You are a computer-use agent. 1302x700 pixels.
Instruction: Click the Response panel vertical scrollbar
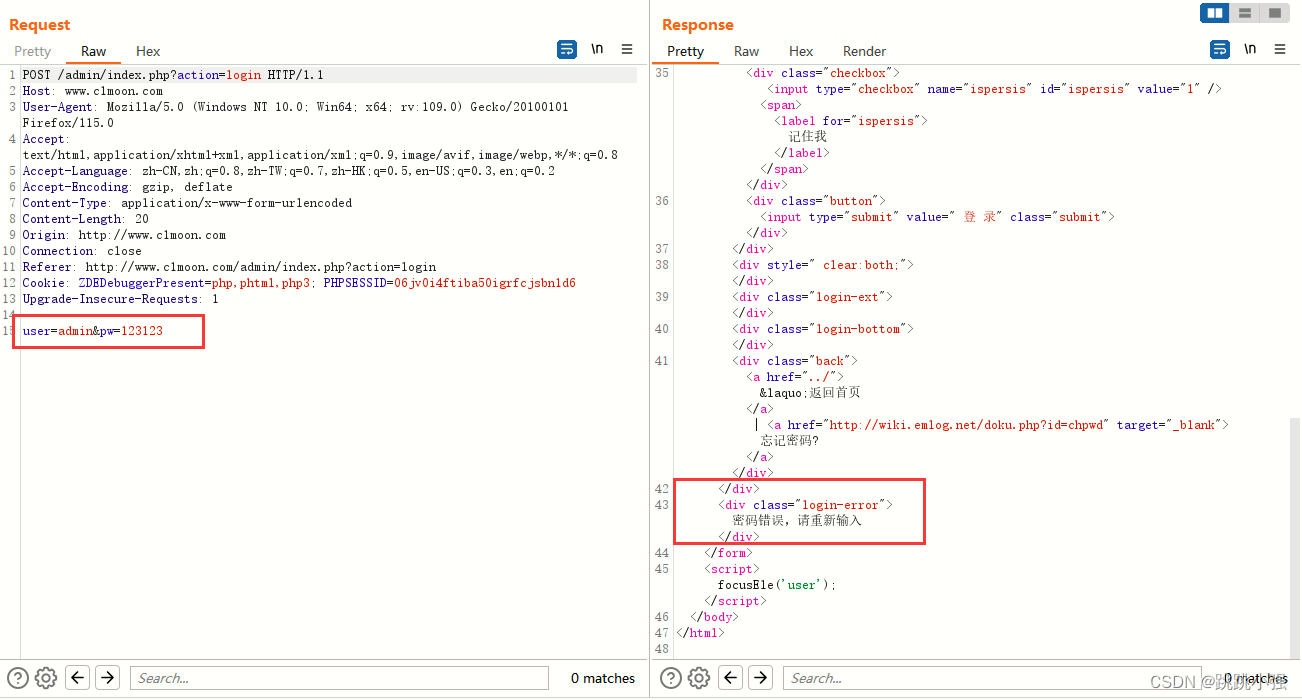pyautogui.click(x=1295, y=538)
